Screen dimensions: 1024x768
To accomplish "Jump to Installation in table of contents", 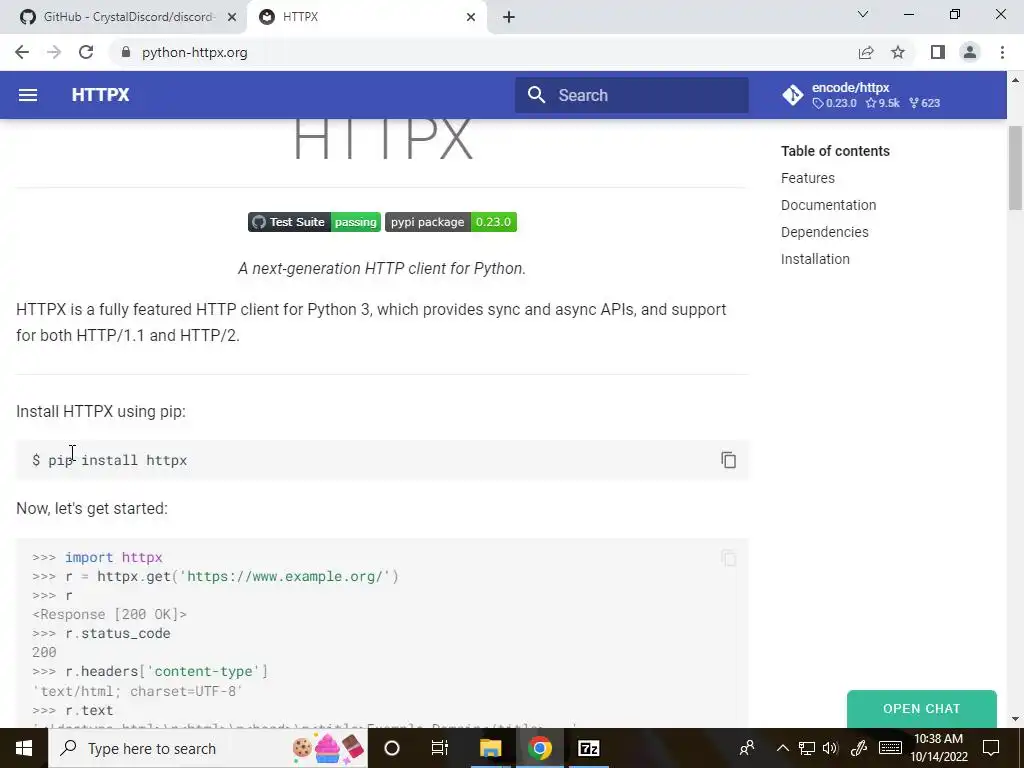I will (x=815, y=259).
